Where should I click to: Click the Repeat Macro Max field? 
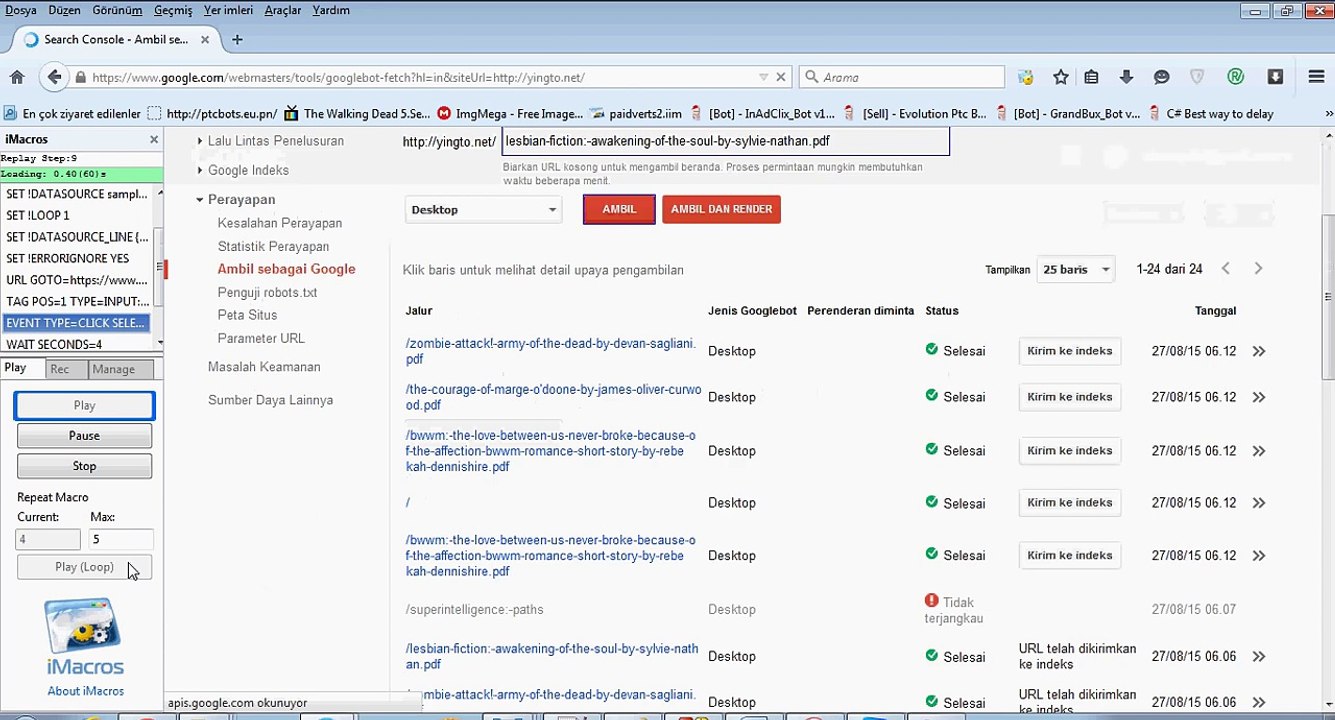click(x=121, y=539)
